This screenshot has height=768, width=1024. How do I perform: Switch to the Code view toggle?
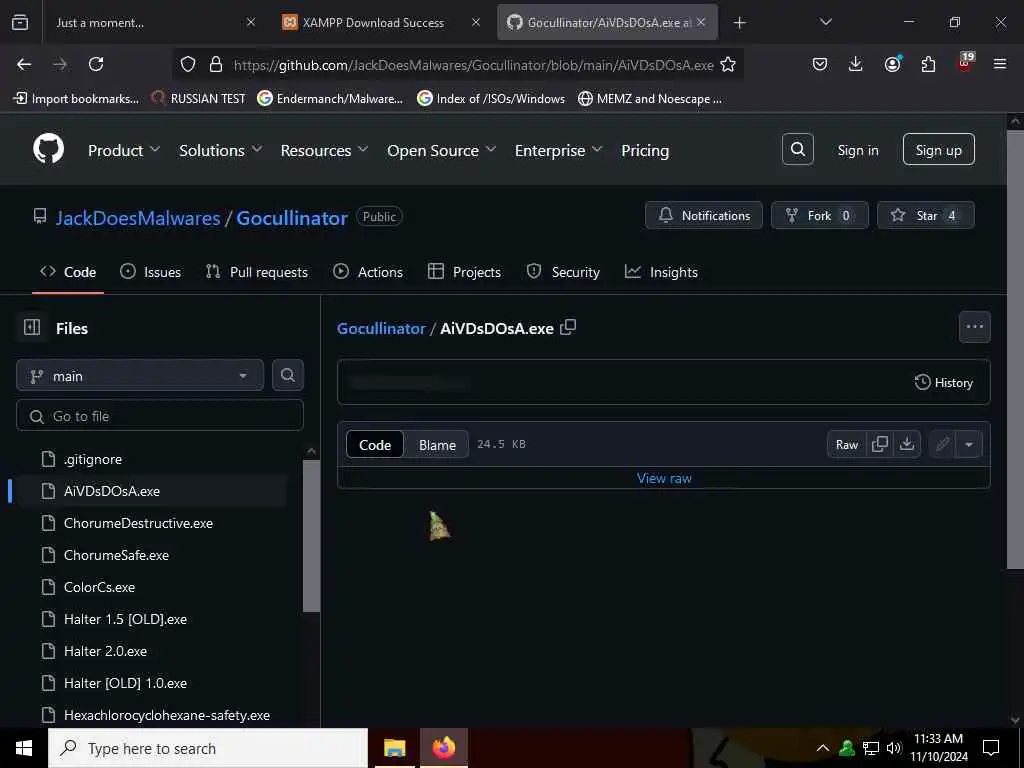pos(375,445)
